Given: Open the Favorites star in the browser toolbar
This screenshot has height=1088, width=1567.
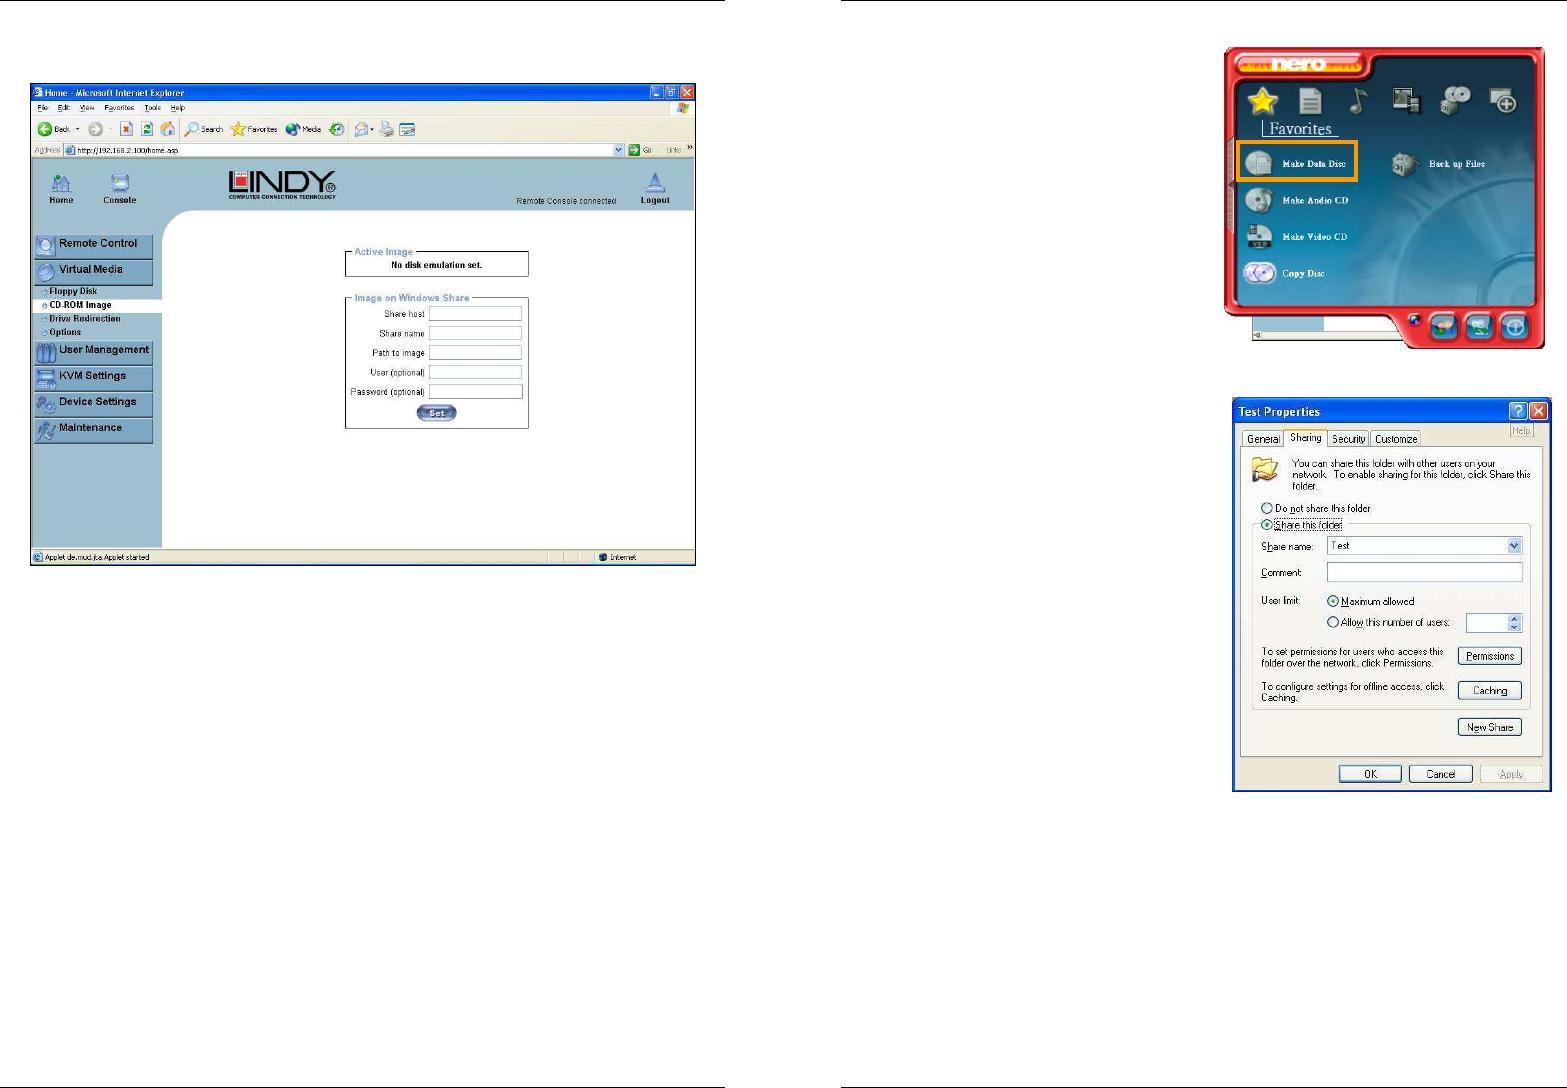Looking at the screenshot, I should pos(254,129).
